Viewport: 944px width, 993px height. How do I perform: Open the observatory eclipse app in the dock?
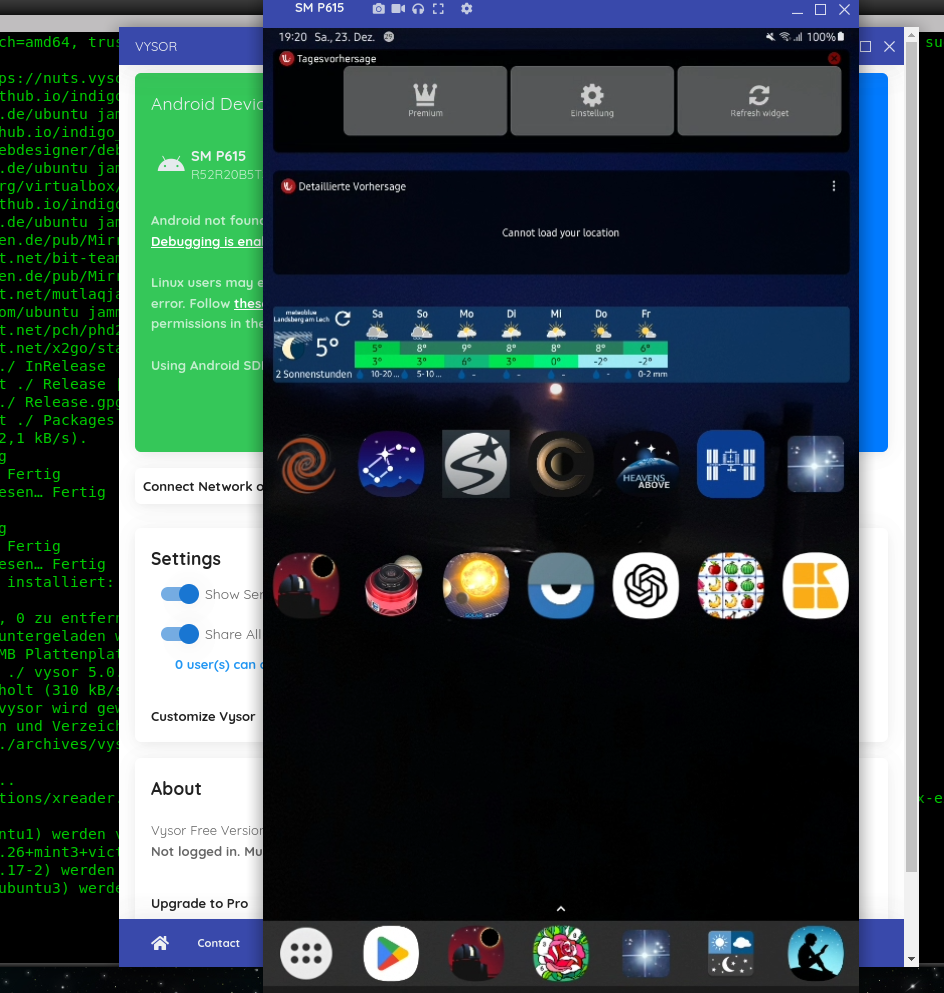[475, 954]
